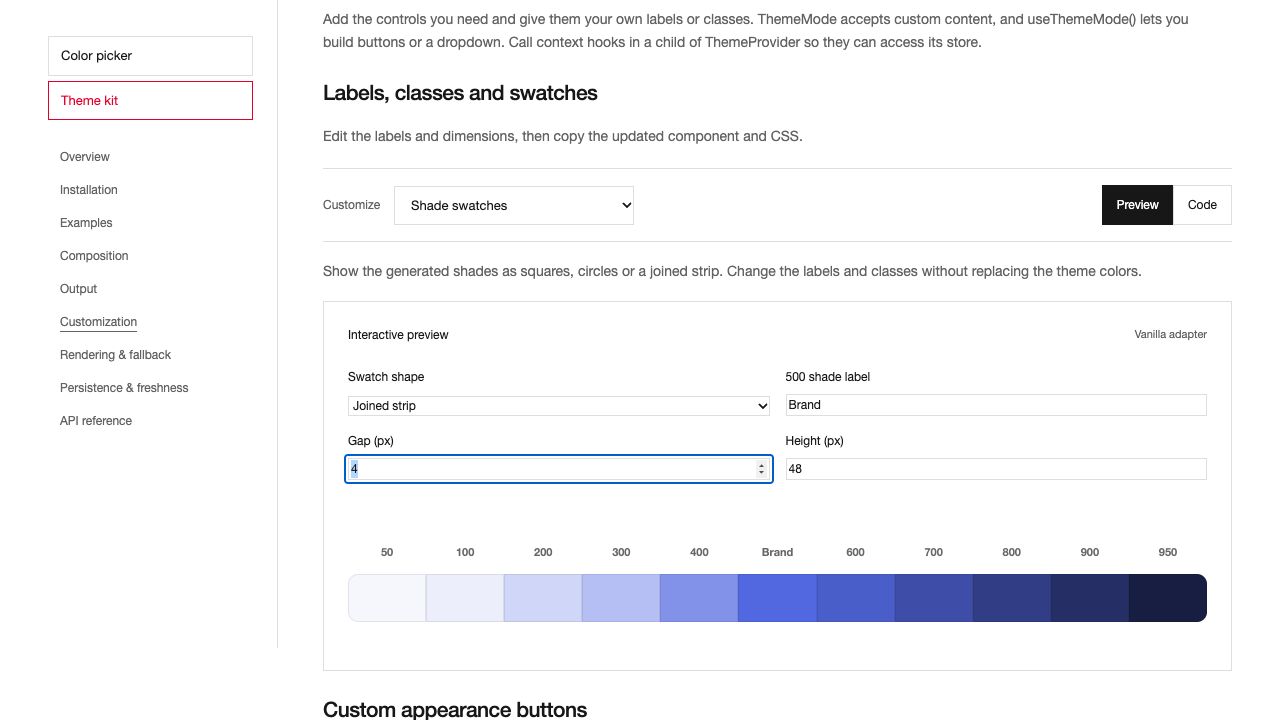
Task: Select the 800 shade swatch
Action: click(x=1011, y=598)
